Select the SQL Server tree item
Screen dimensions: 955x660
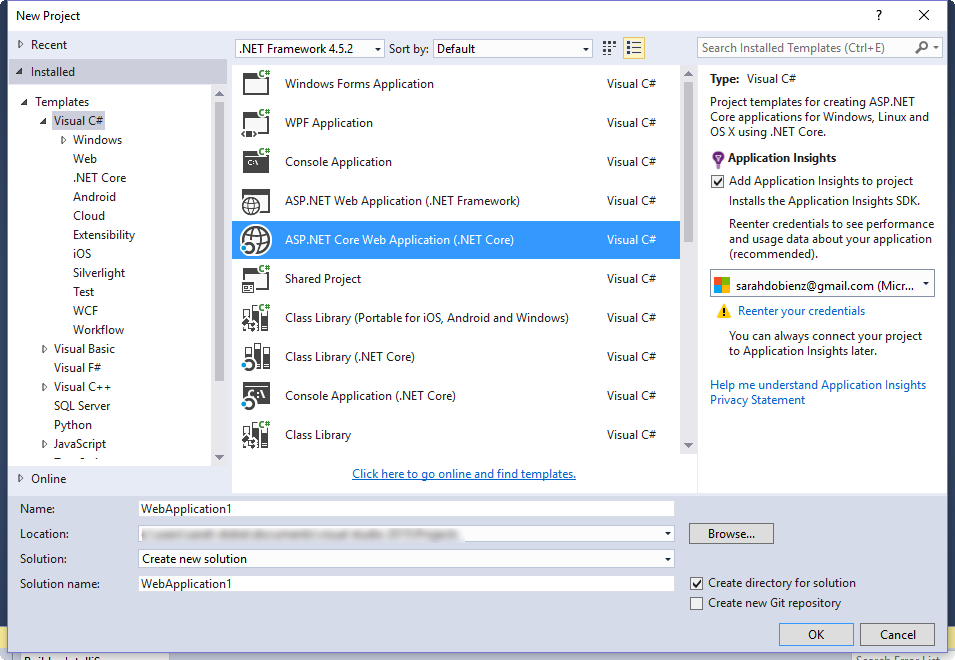click(x=82, y=405)
